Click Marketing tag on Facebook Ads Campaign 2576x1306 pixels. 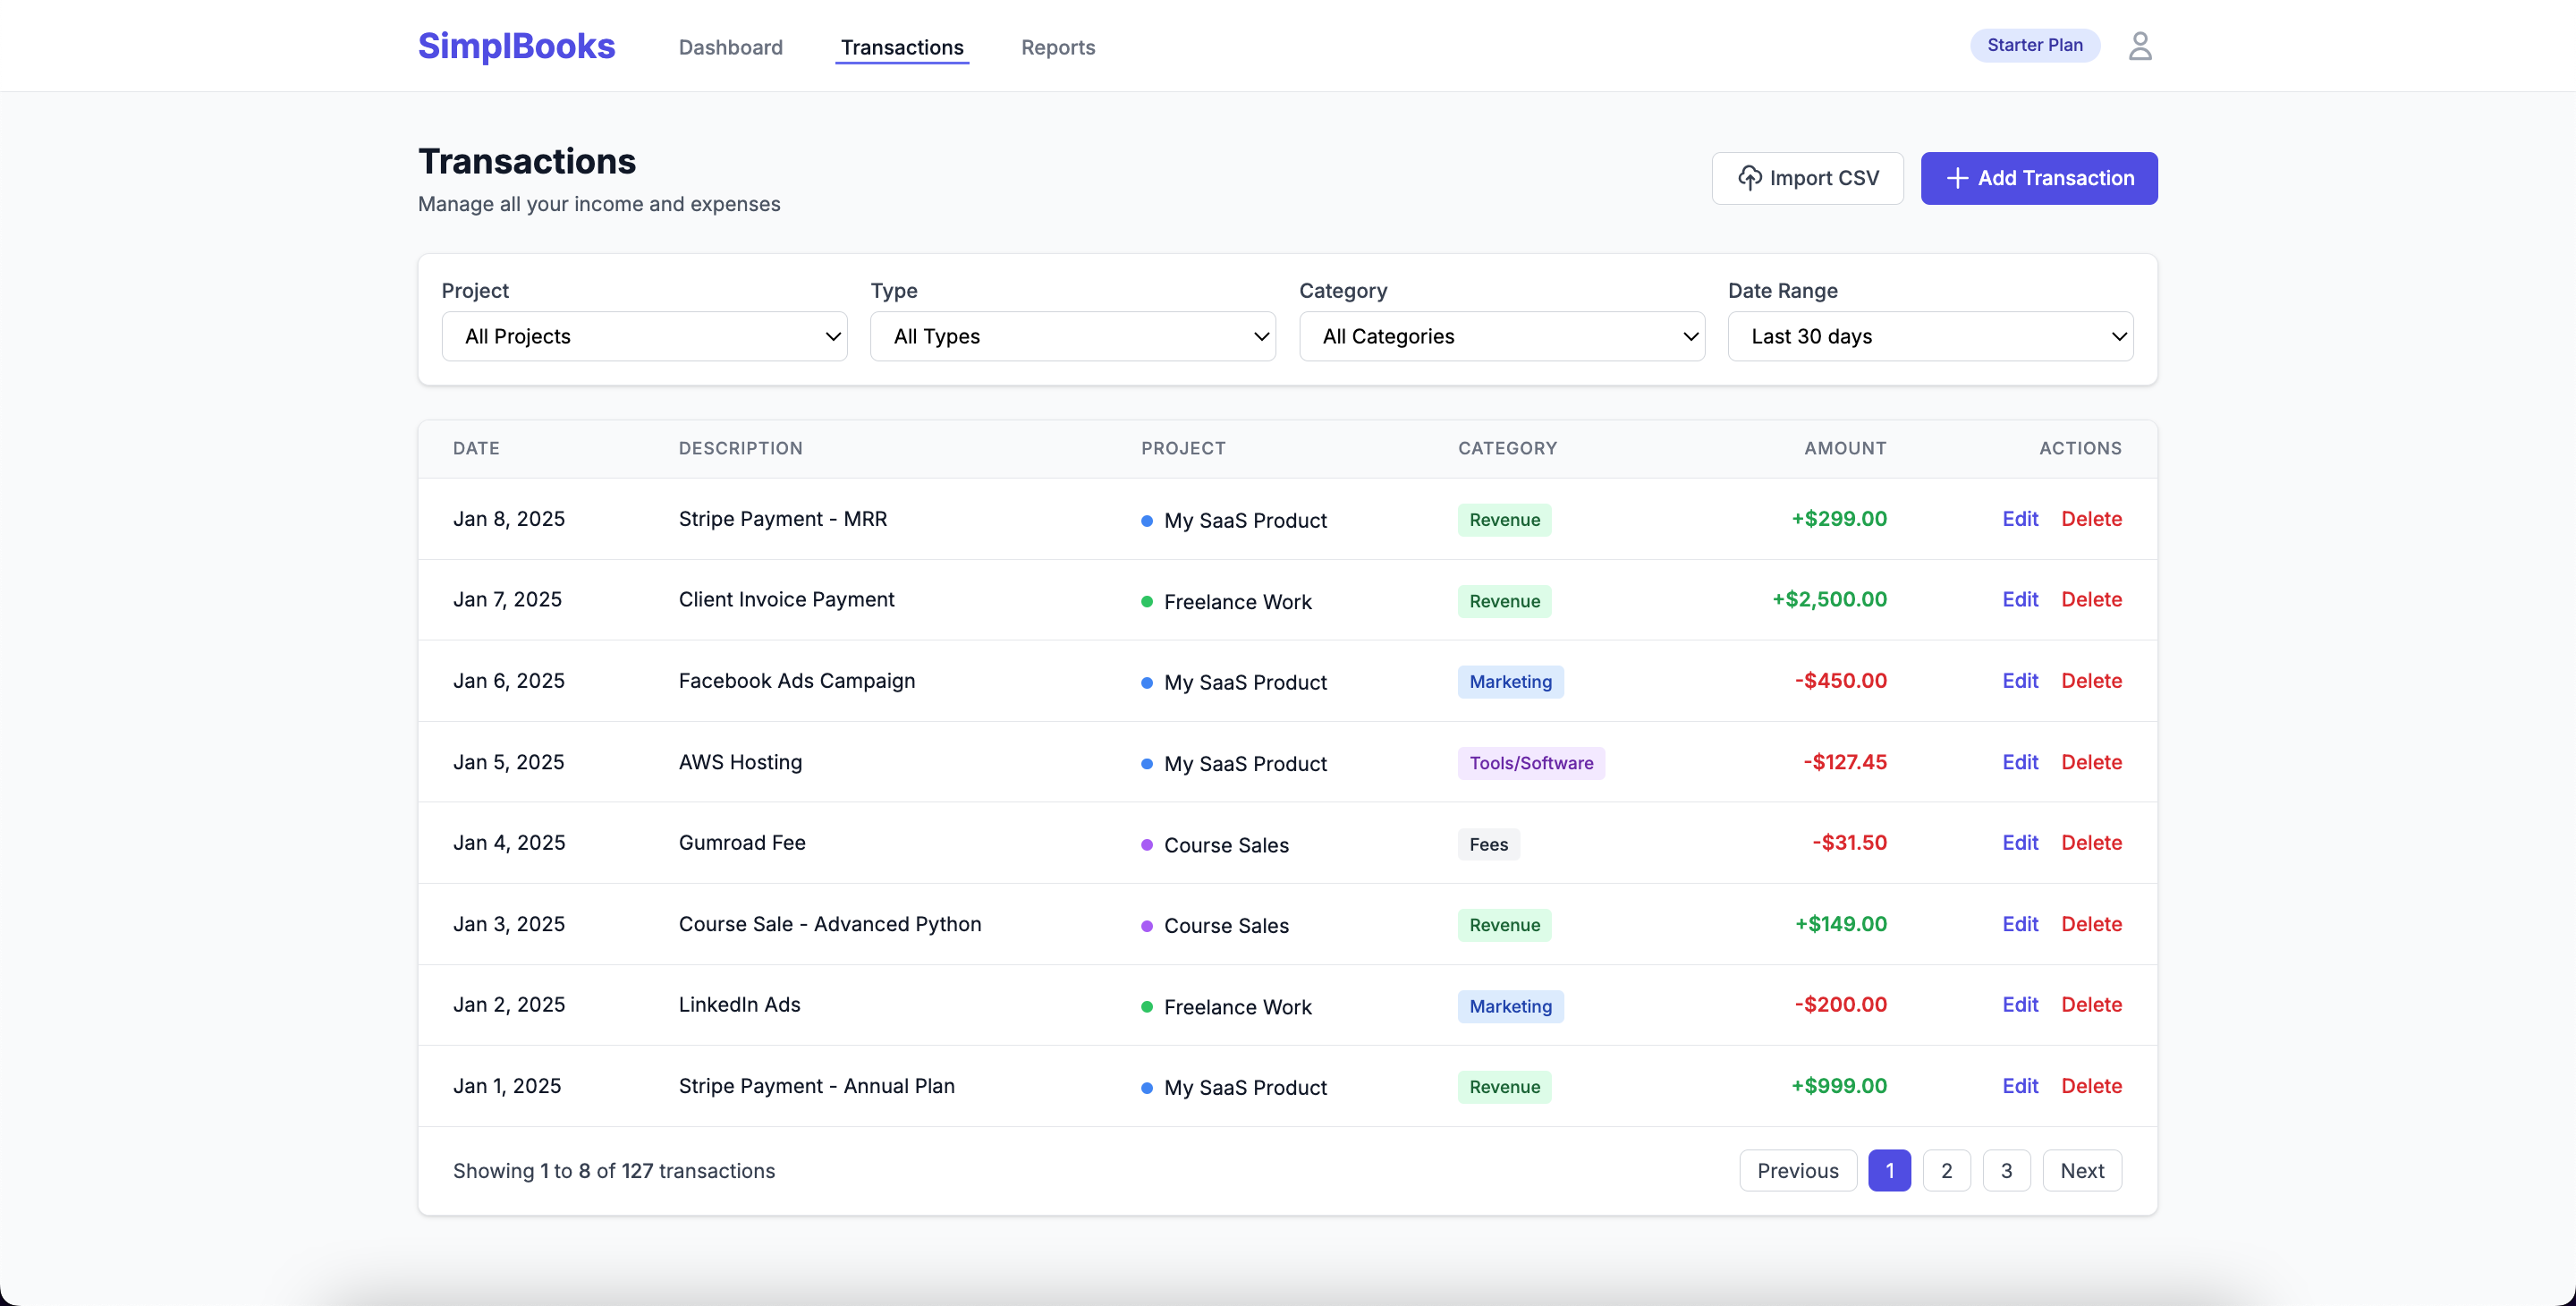point(1510,682)
